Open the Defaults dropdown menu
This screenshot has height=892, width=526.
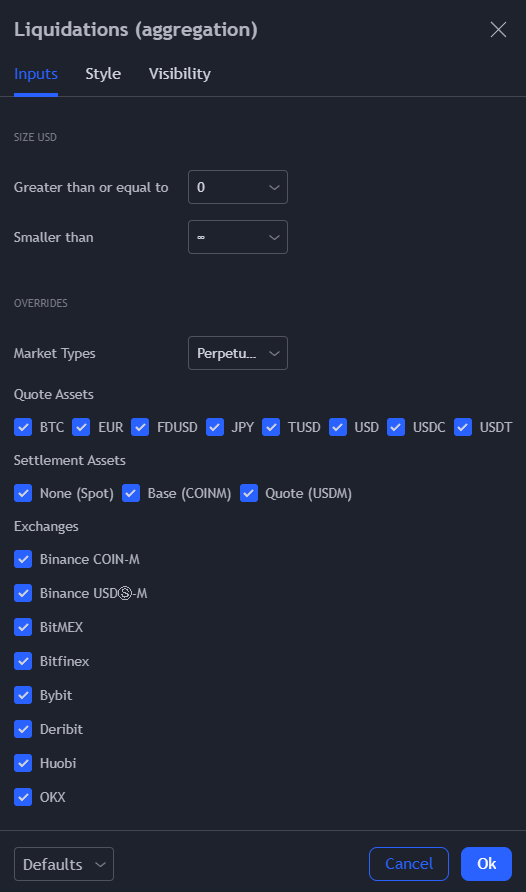coord(64,864)
